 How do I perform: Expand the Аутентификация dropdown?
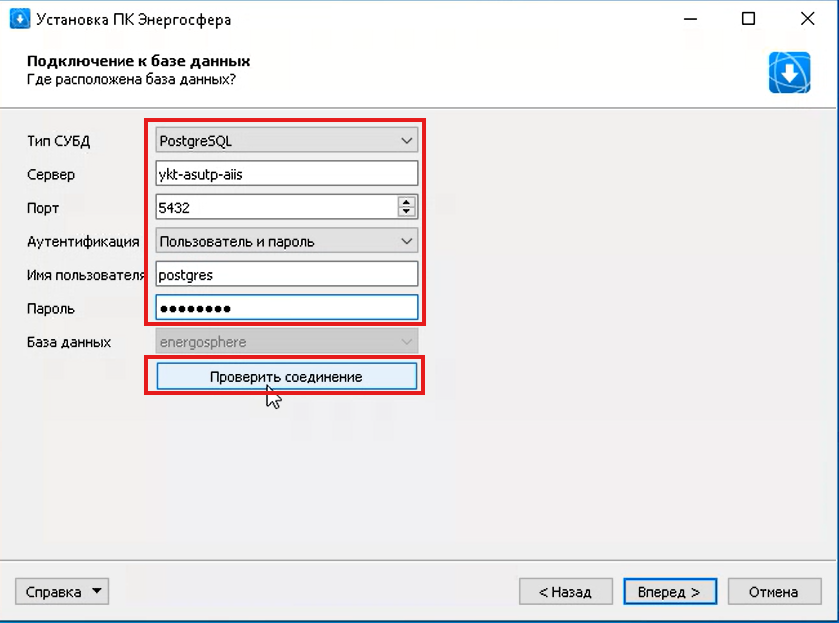point(286,241)
